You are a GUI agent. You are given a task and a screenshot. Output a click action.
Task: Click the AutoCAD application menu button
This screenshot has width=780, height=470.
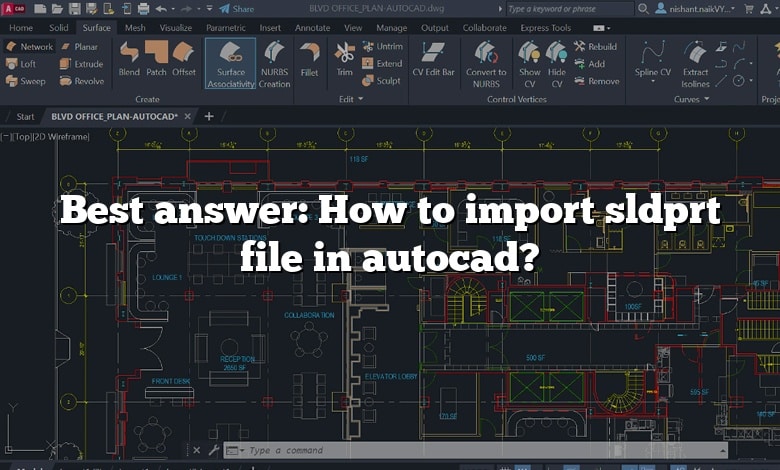(x=14, y=9)
